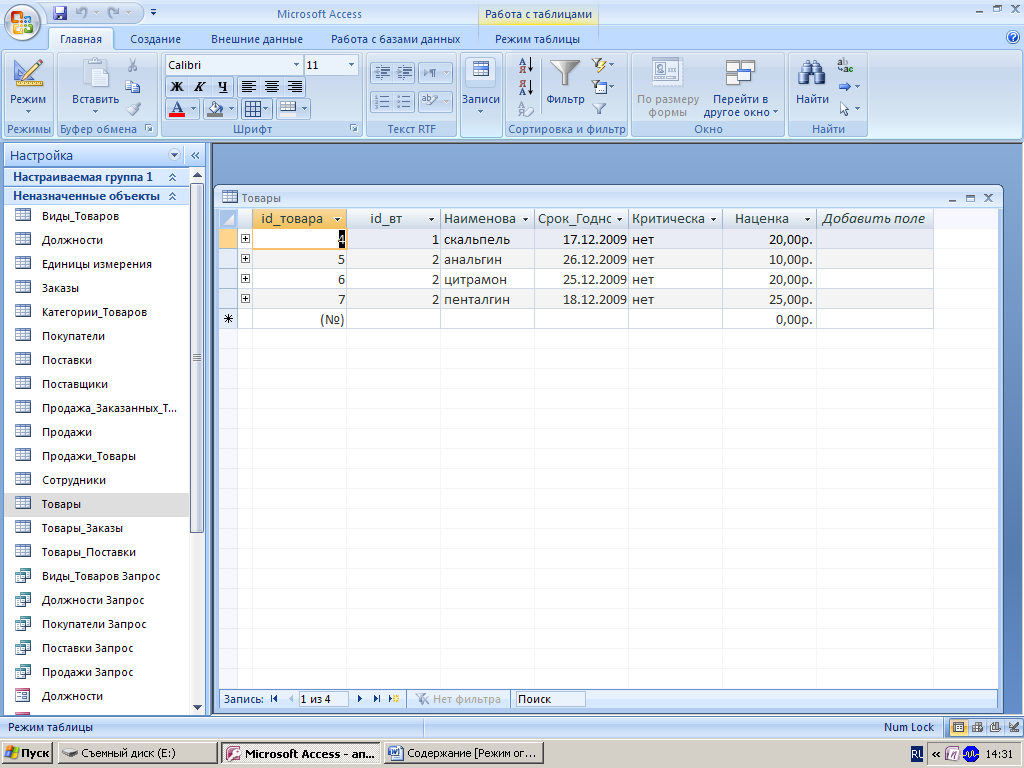Click the round Office button
Image resolution: width=1024 pixels, height=768 pixels.
(22, 23)
